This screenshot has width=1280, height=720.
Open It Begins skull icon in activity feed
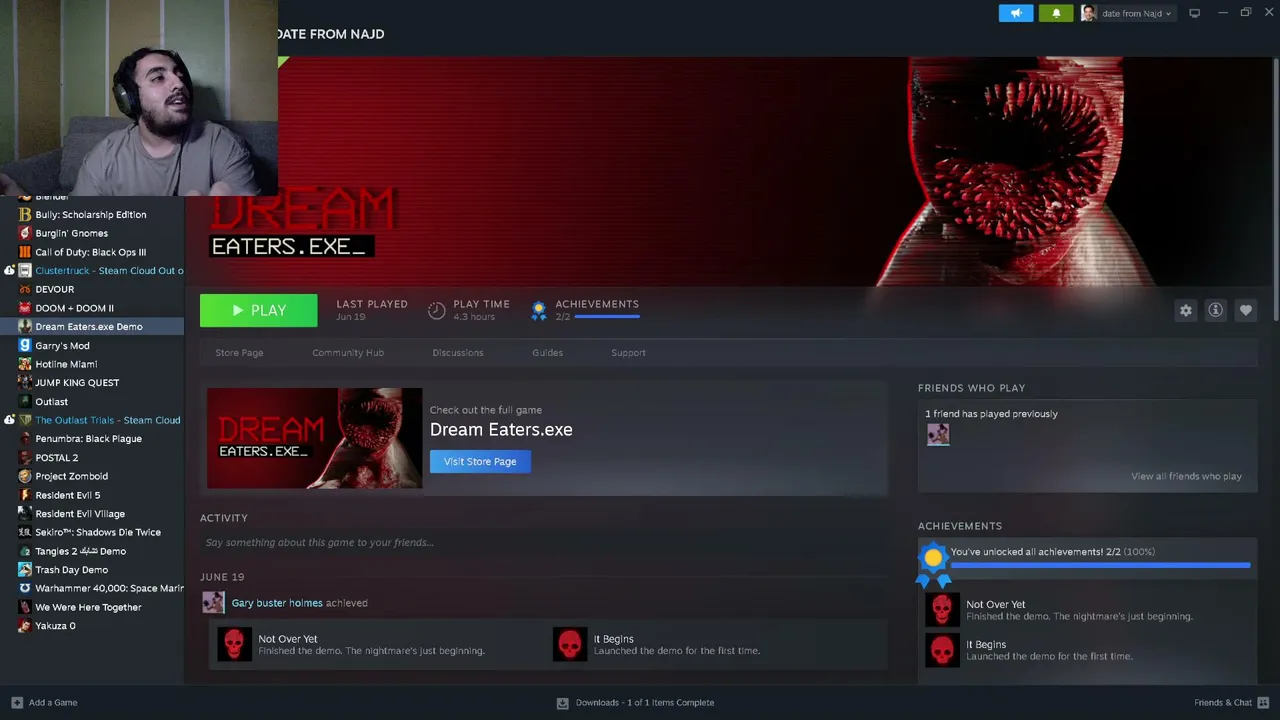point(570,644)
